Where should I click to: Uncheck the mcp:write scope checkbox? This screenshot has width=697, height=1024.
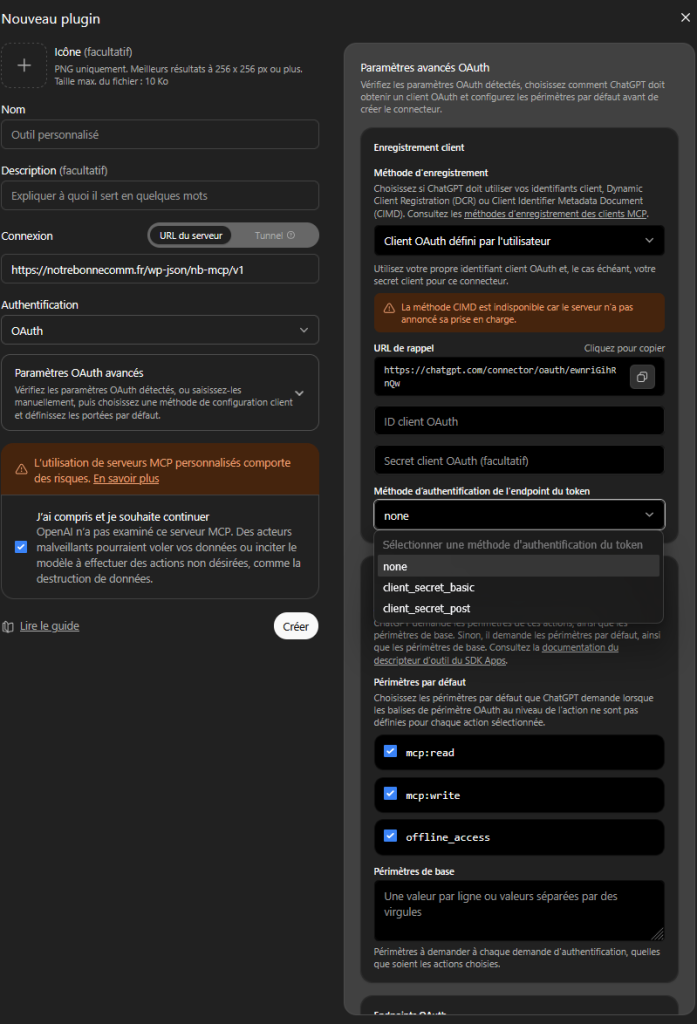click(x=390, y=793)
